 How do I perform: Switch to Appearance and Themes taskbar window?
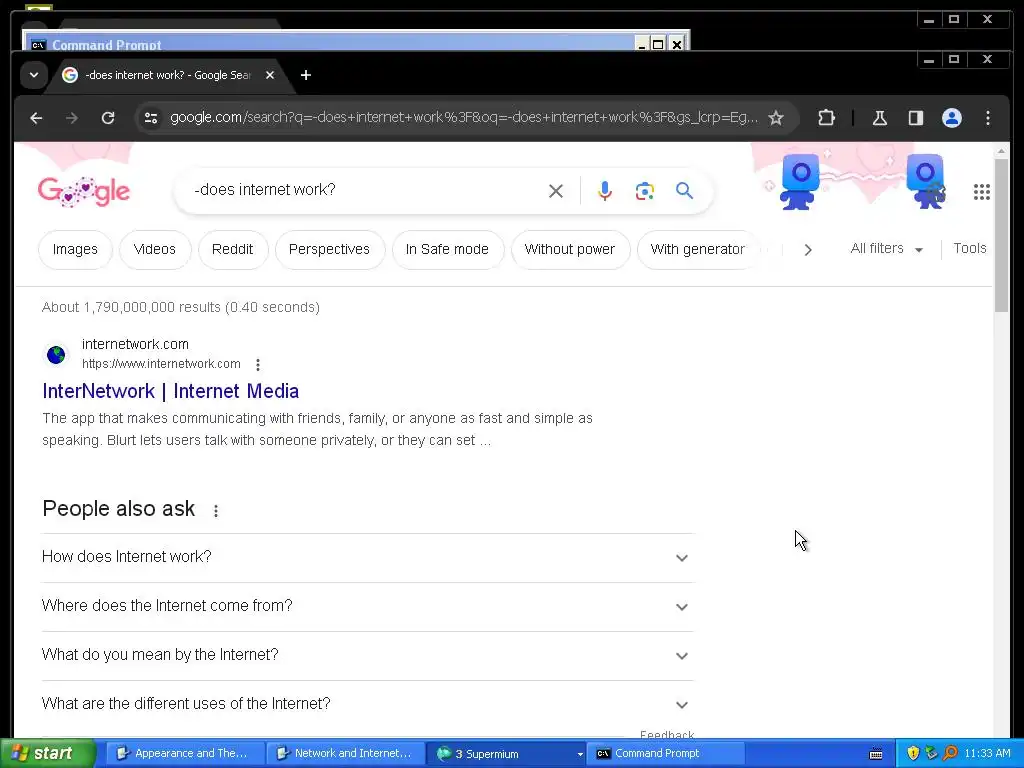click(185, 754)
